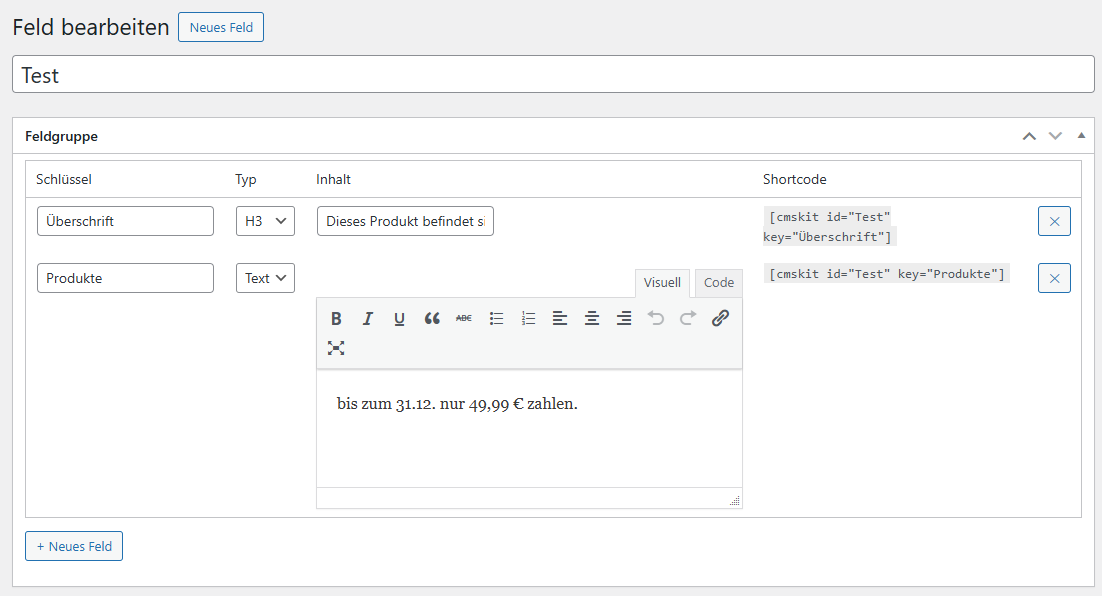Image resolution: width=1102 pixels, height=596 pixels.
Task: Click the underline formatting icon
Action: [x=400, y=319]
